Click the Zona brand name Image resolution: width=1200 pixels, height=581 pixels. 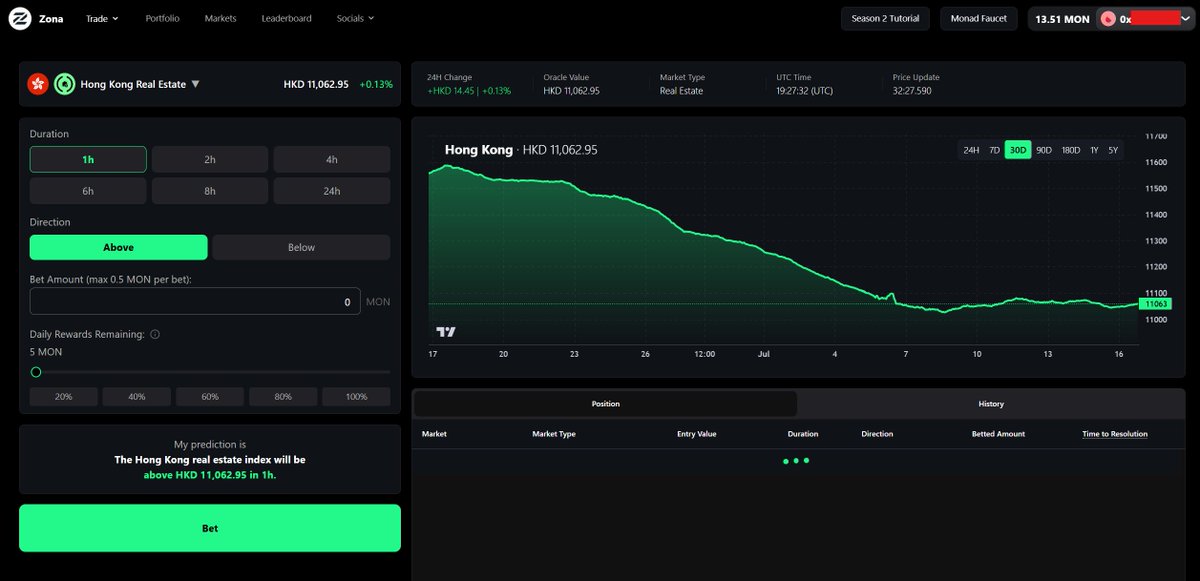coord(50,18)
